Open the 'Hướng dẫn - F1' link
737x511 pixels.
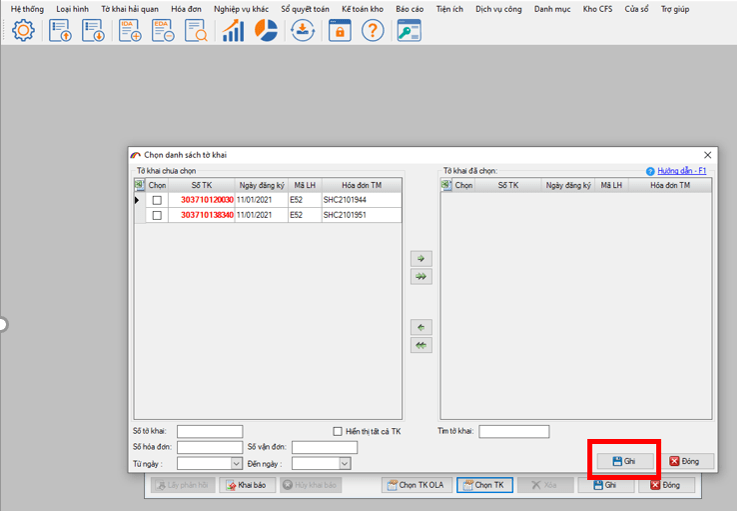(x=682, y=171)
